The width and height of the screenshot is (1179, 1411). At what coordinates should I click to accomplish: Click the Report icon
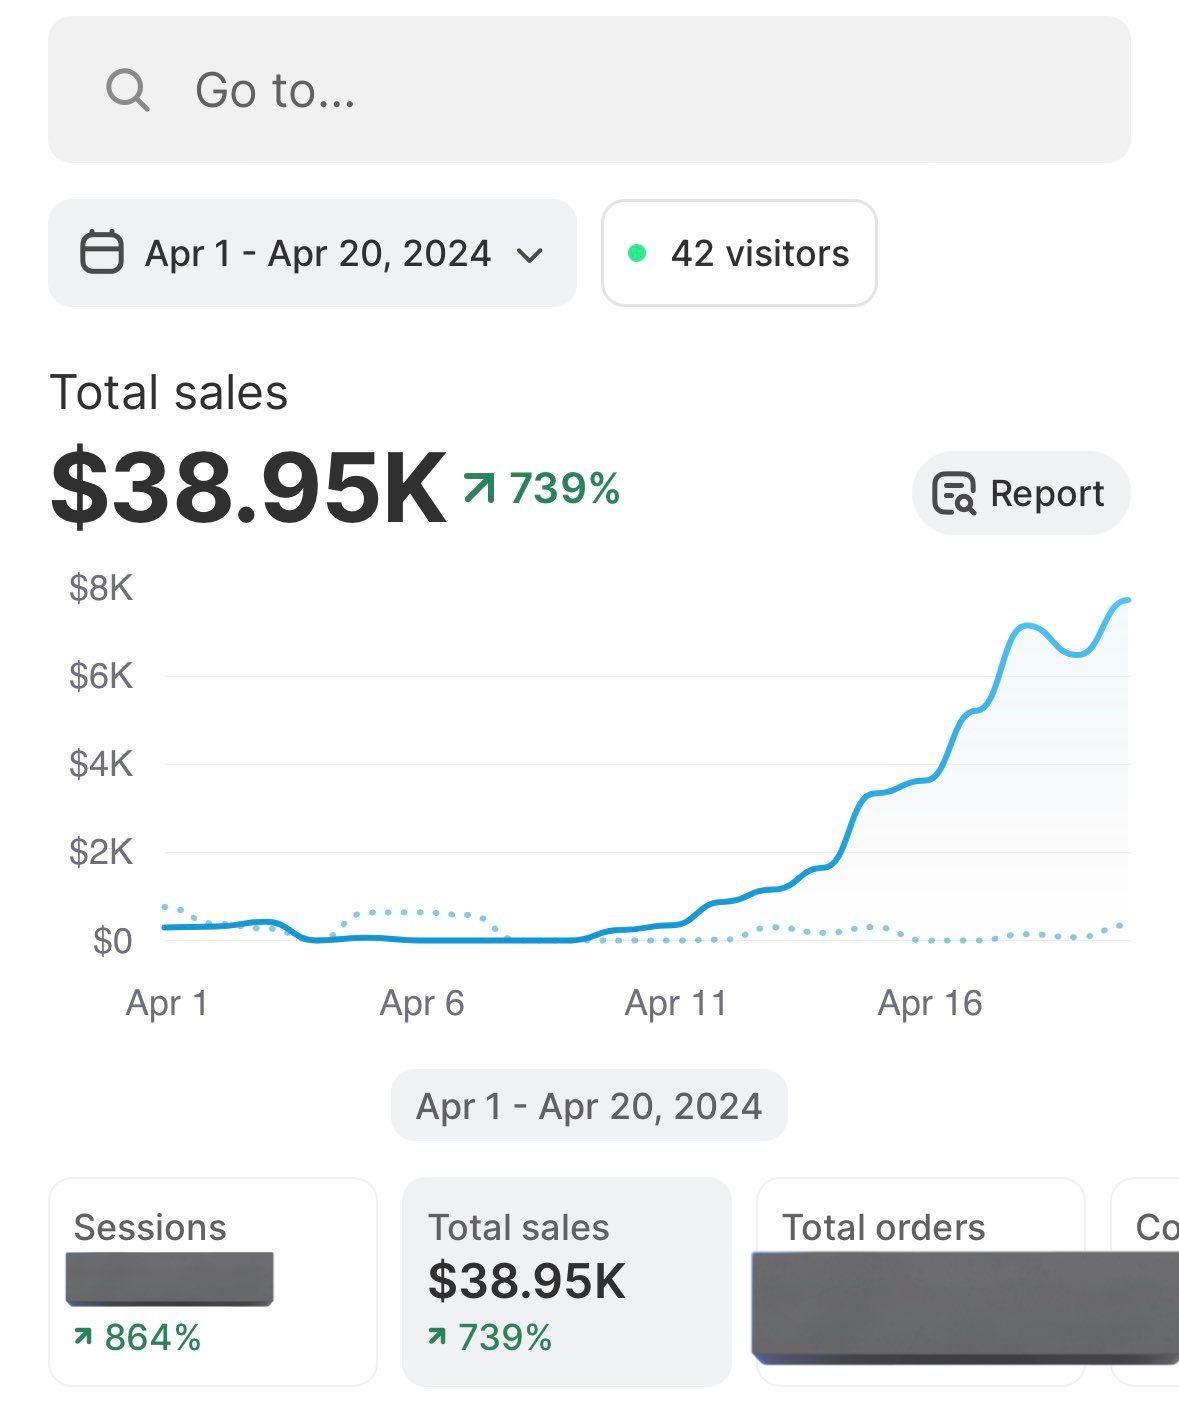(x=953, y=493)
